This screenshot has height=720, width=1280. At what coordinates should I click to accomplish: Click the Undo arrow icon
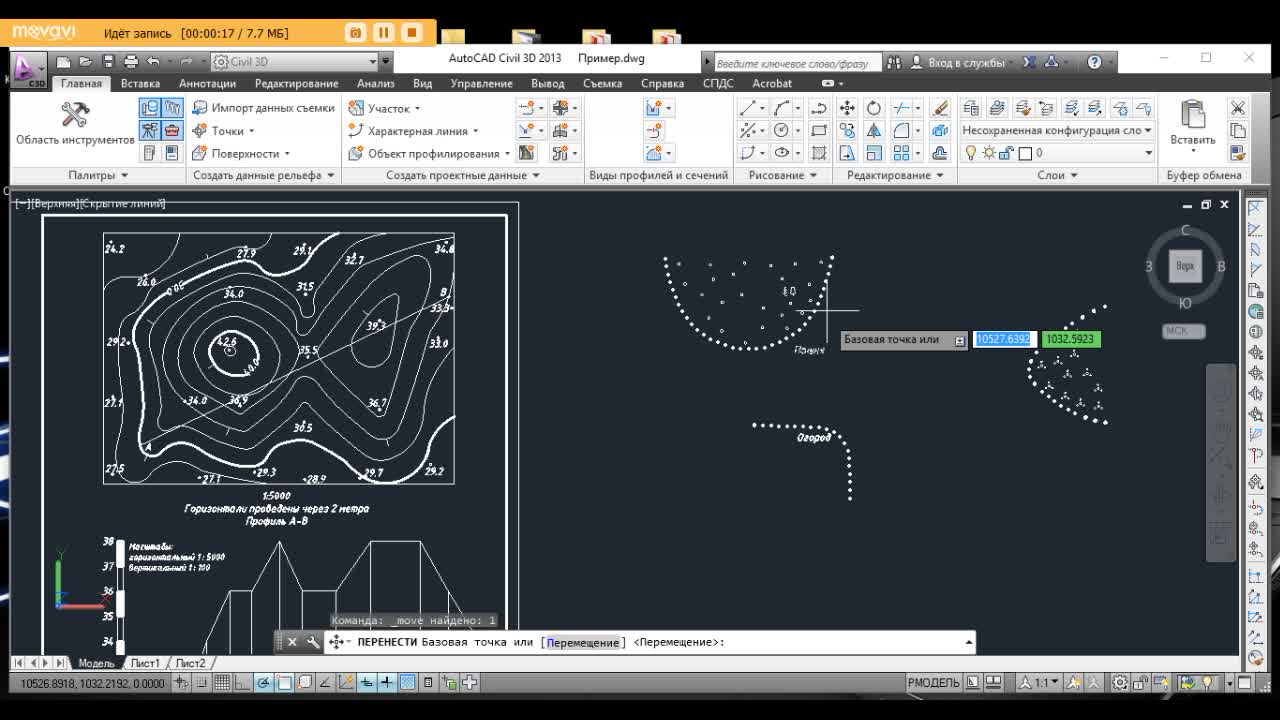pos(153,62)
